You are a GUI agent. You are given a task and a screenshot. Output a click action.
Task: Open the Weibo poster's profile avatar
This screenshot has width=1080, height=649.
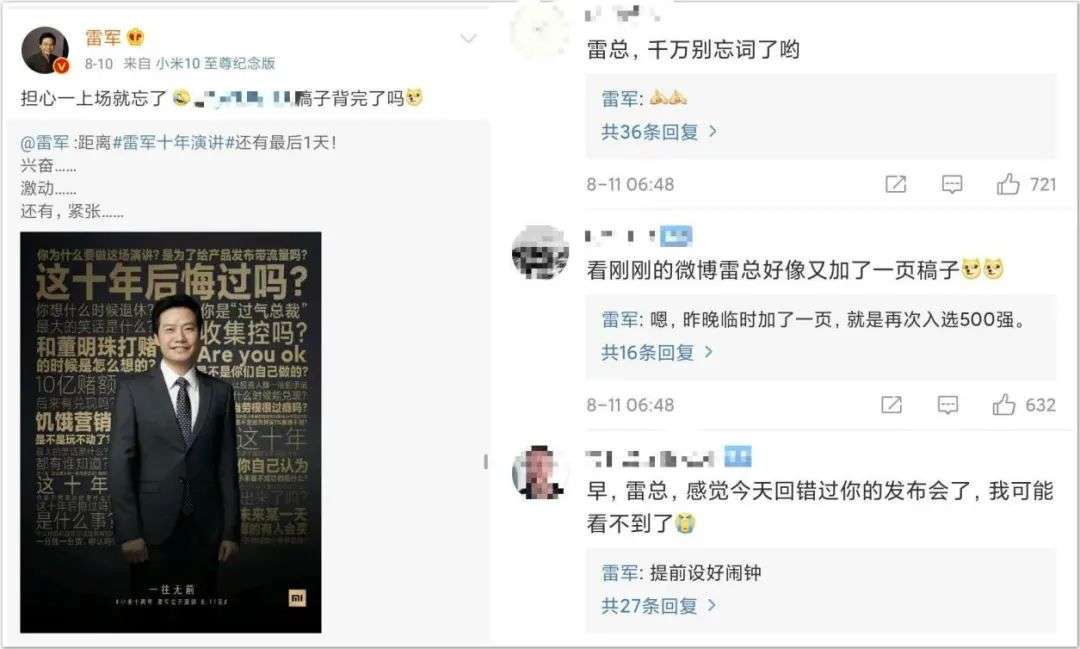coord(45,50)
